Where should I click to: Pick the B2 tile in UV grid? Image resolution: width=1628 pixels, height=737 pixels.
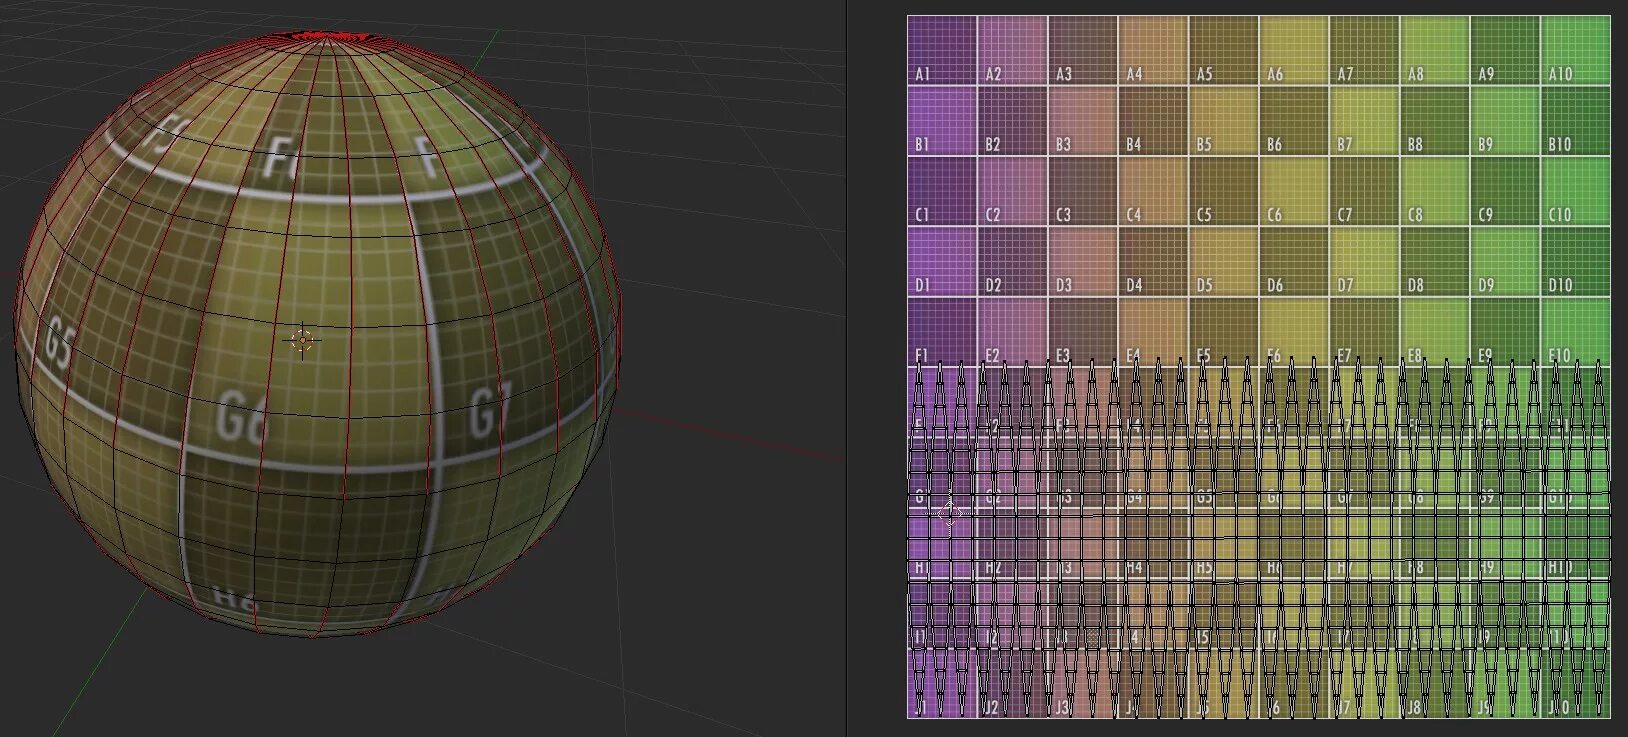coord(1012,120)
